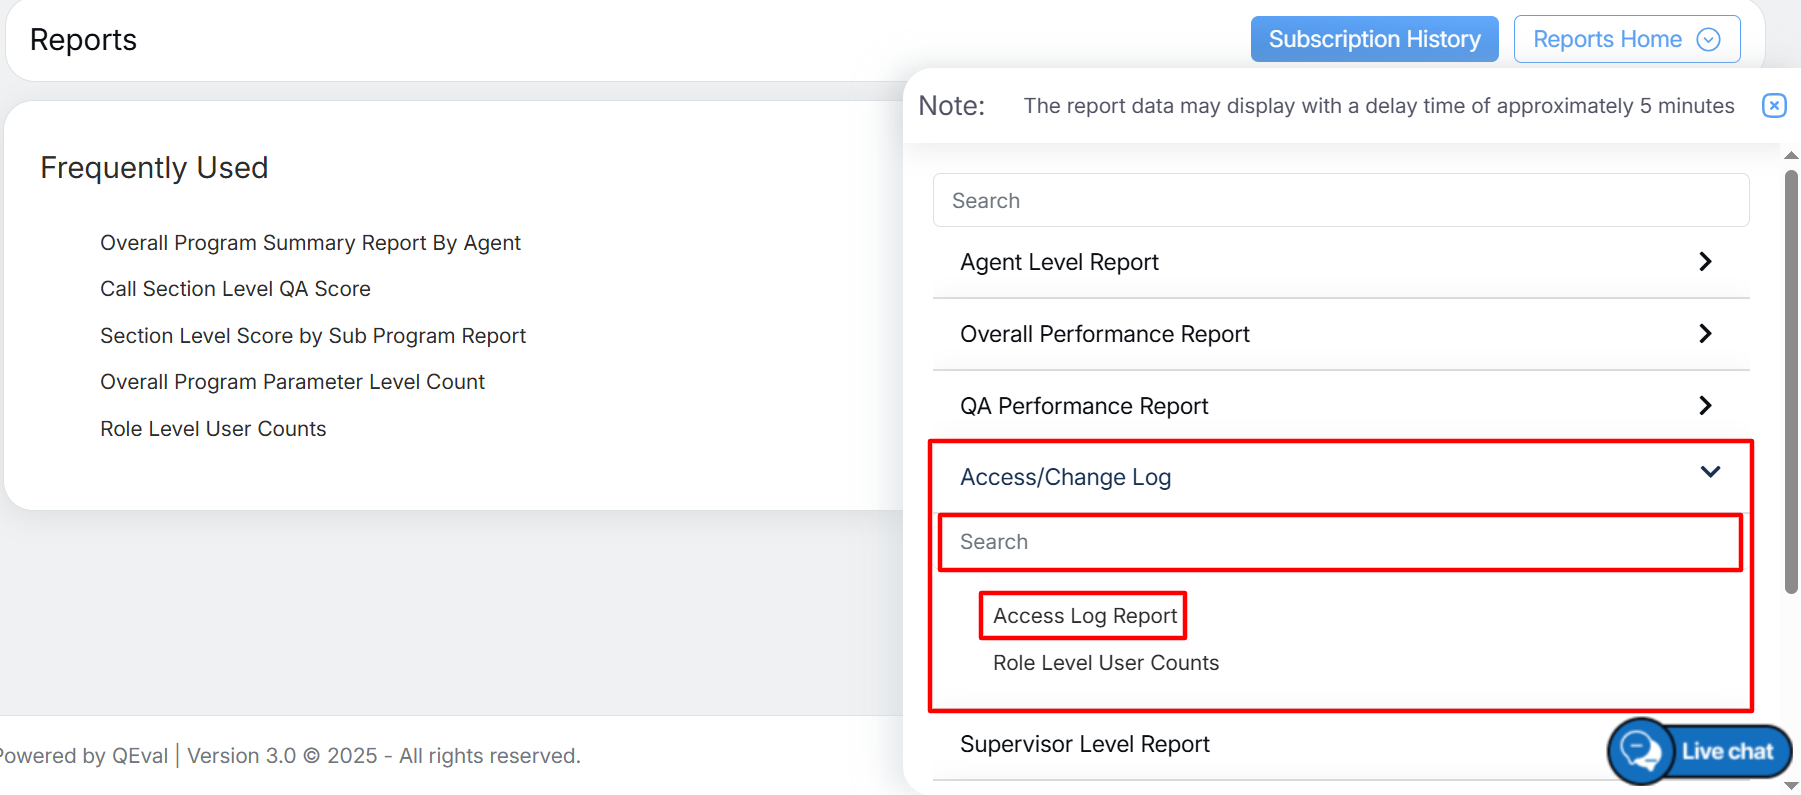Screen dimensions: 1801x795
Task: Open Supervisor Level Report category
Action: coord(1084,745)
